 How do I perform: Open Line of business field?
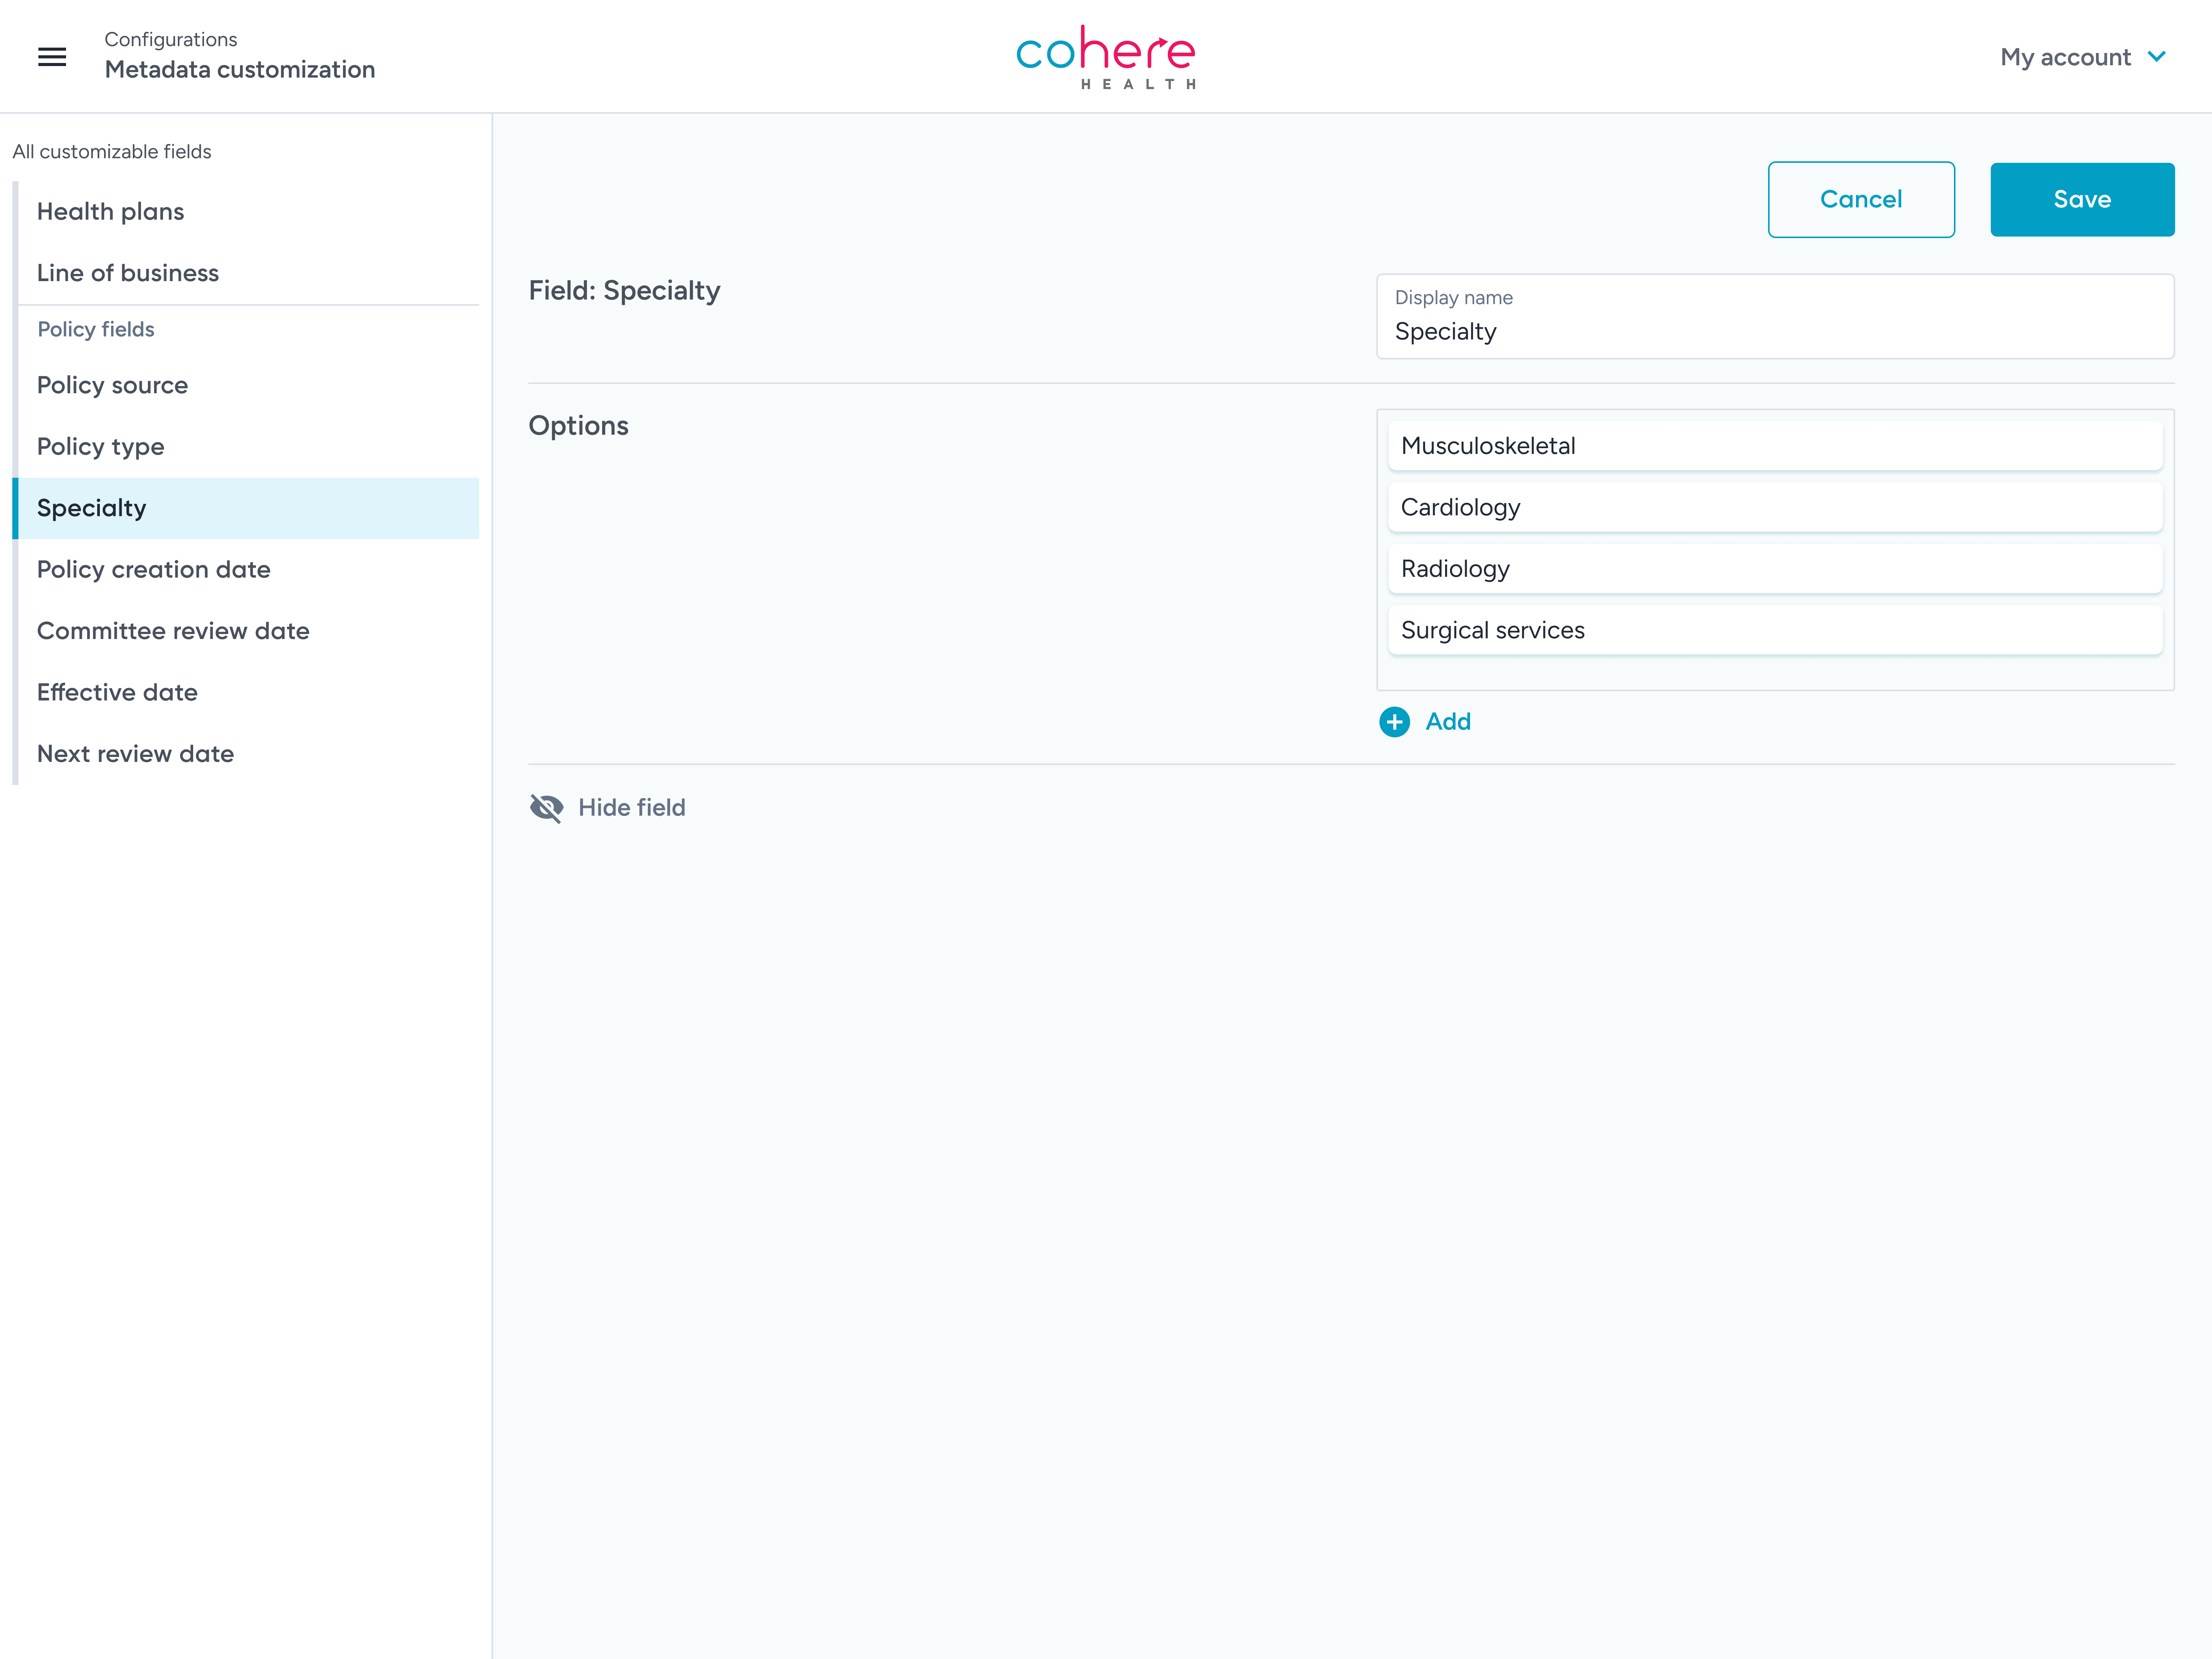(248, 273)
